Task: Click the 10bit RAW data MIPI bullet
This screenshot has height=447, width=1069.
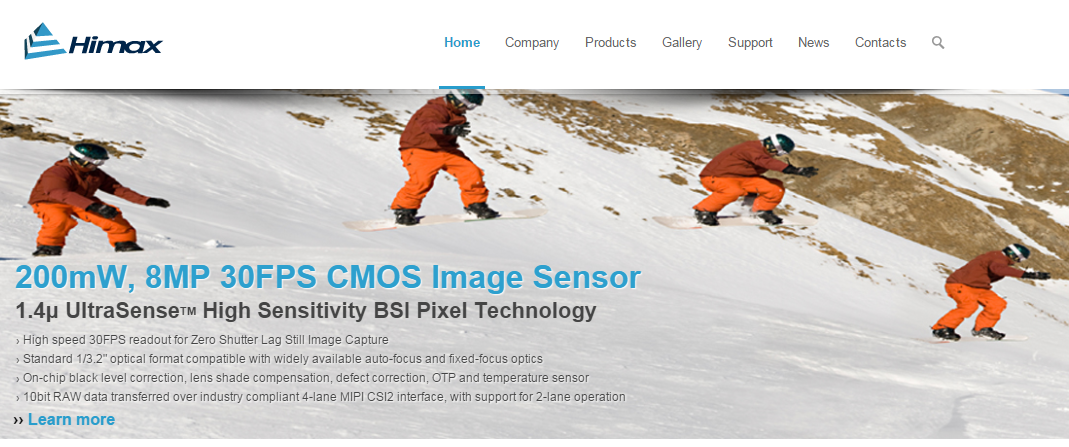Action: (320, 397)
